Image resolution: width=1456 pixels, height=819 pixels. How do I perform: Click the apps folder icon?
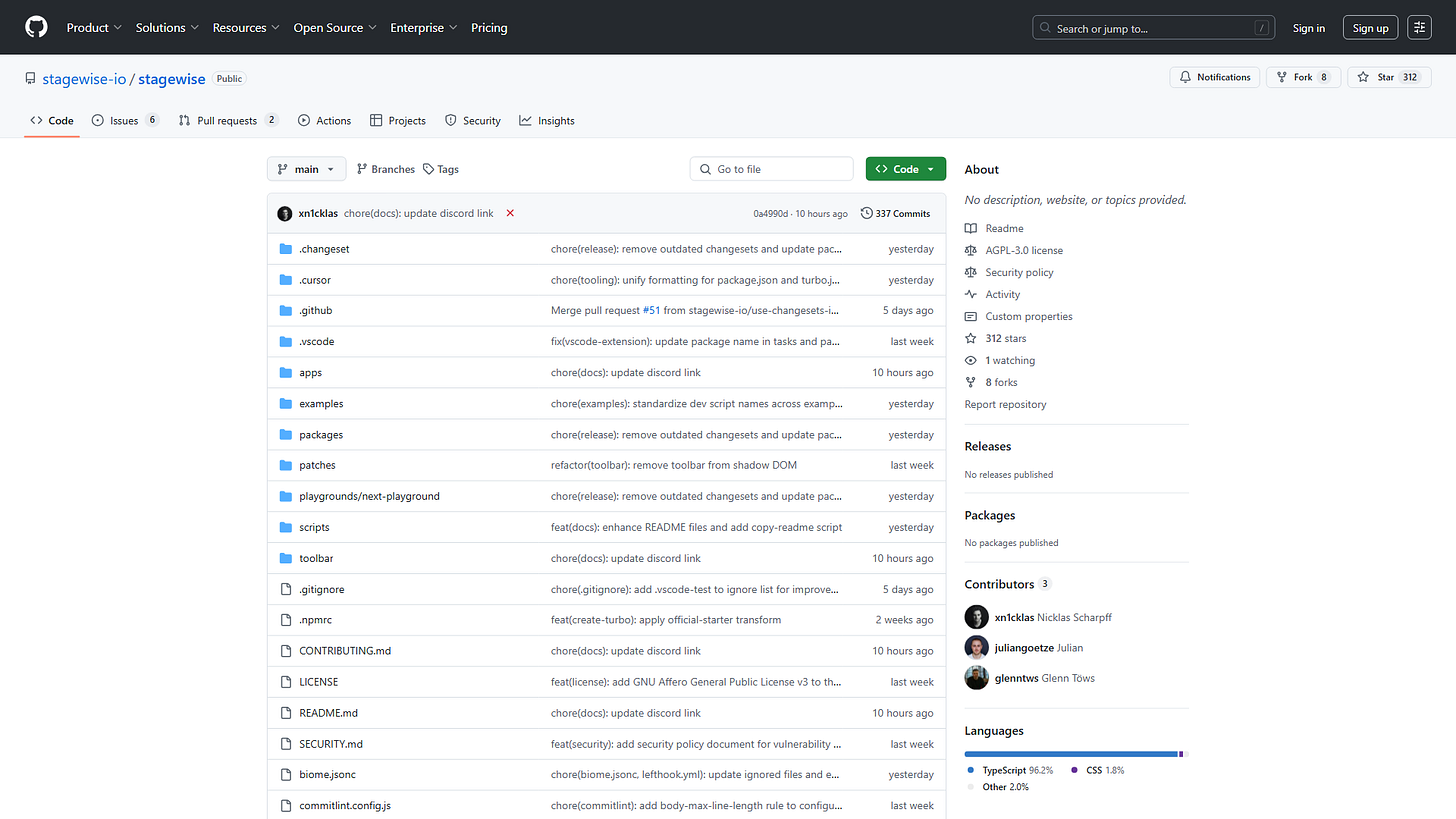pyautogui.click(x=286, y=373)
